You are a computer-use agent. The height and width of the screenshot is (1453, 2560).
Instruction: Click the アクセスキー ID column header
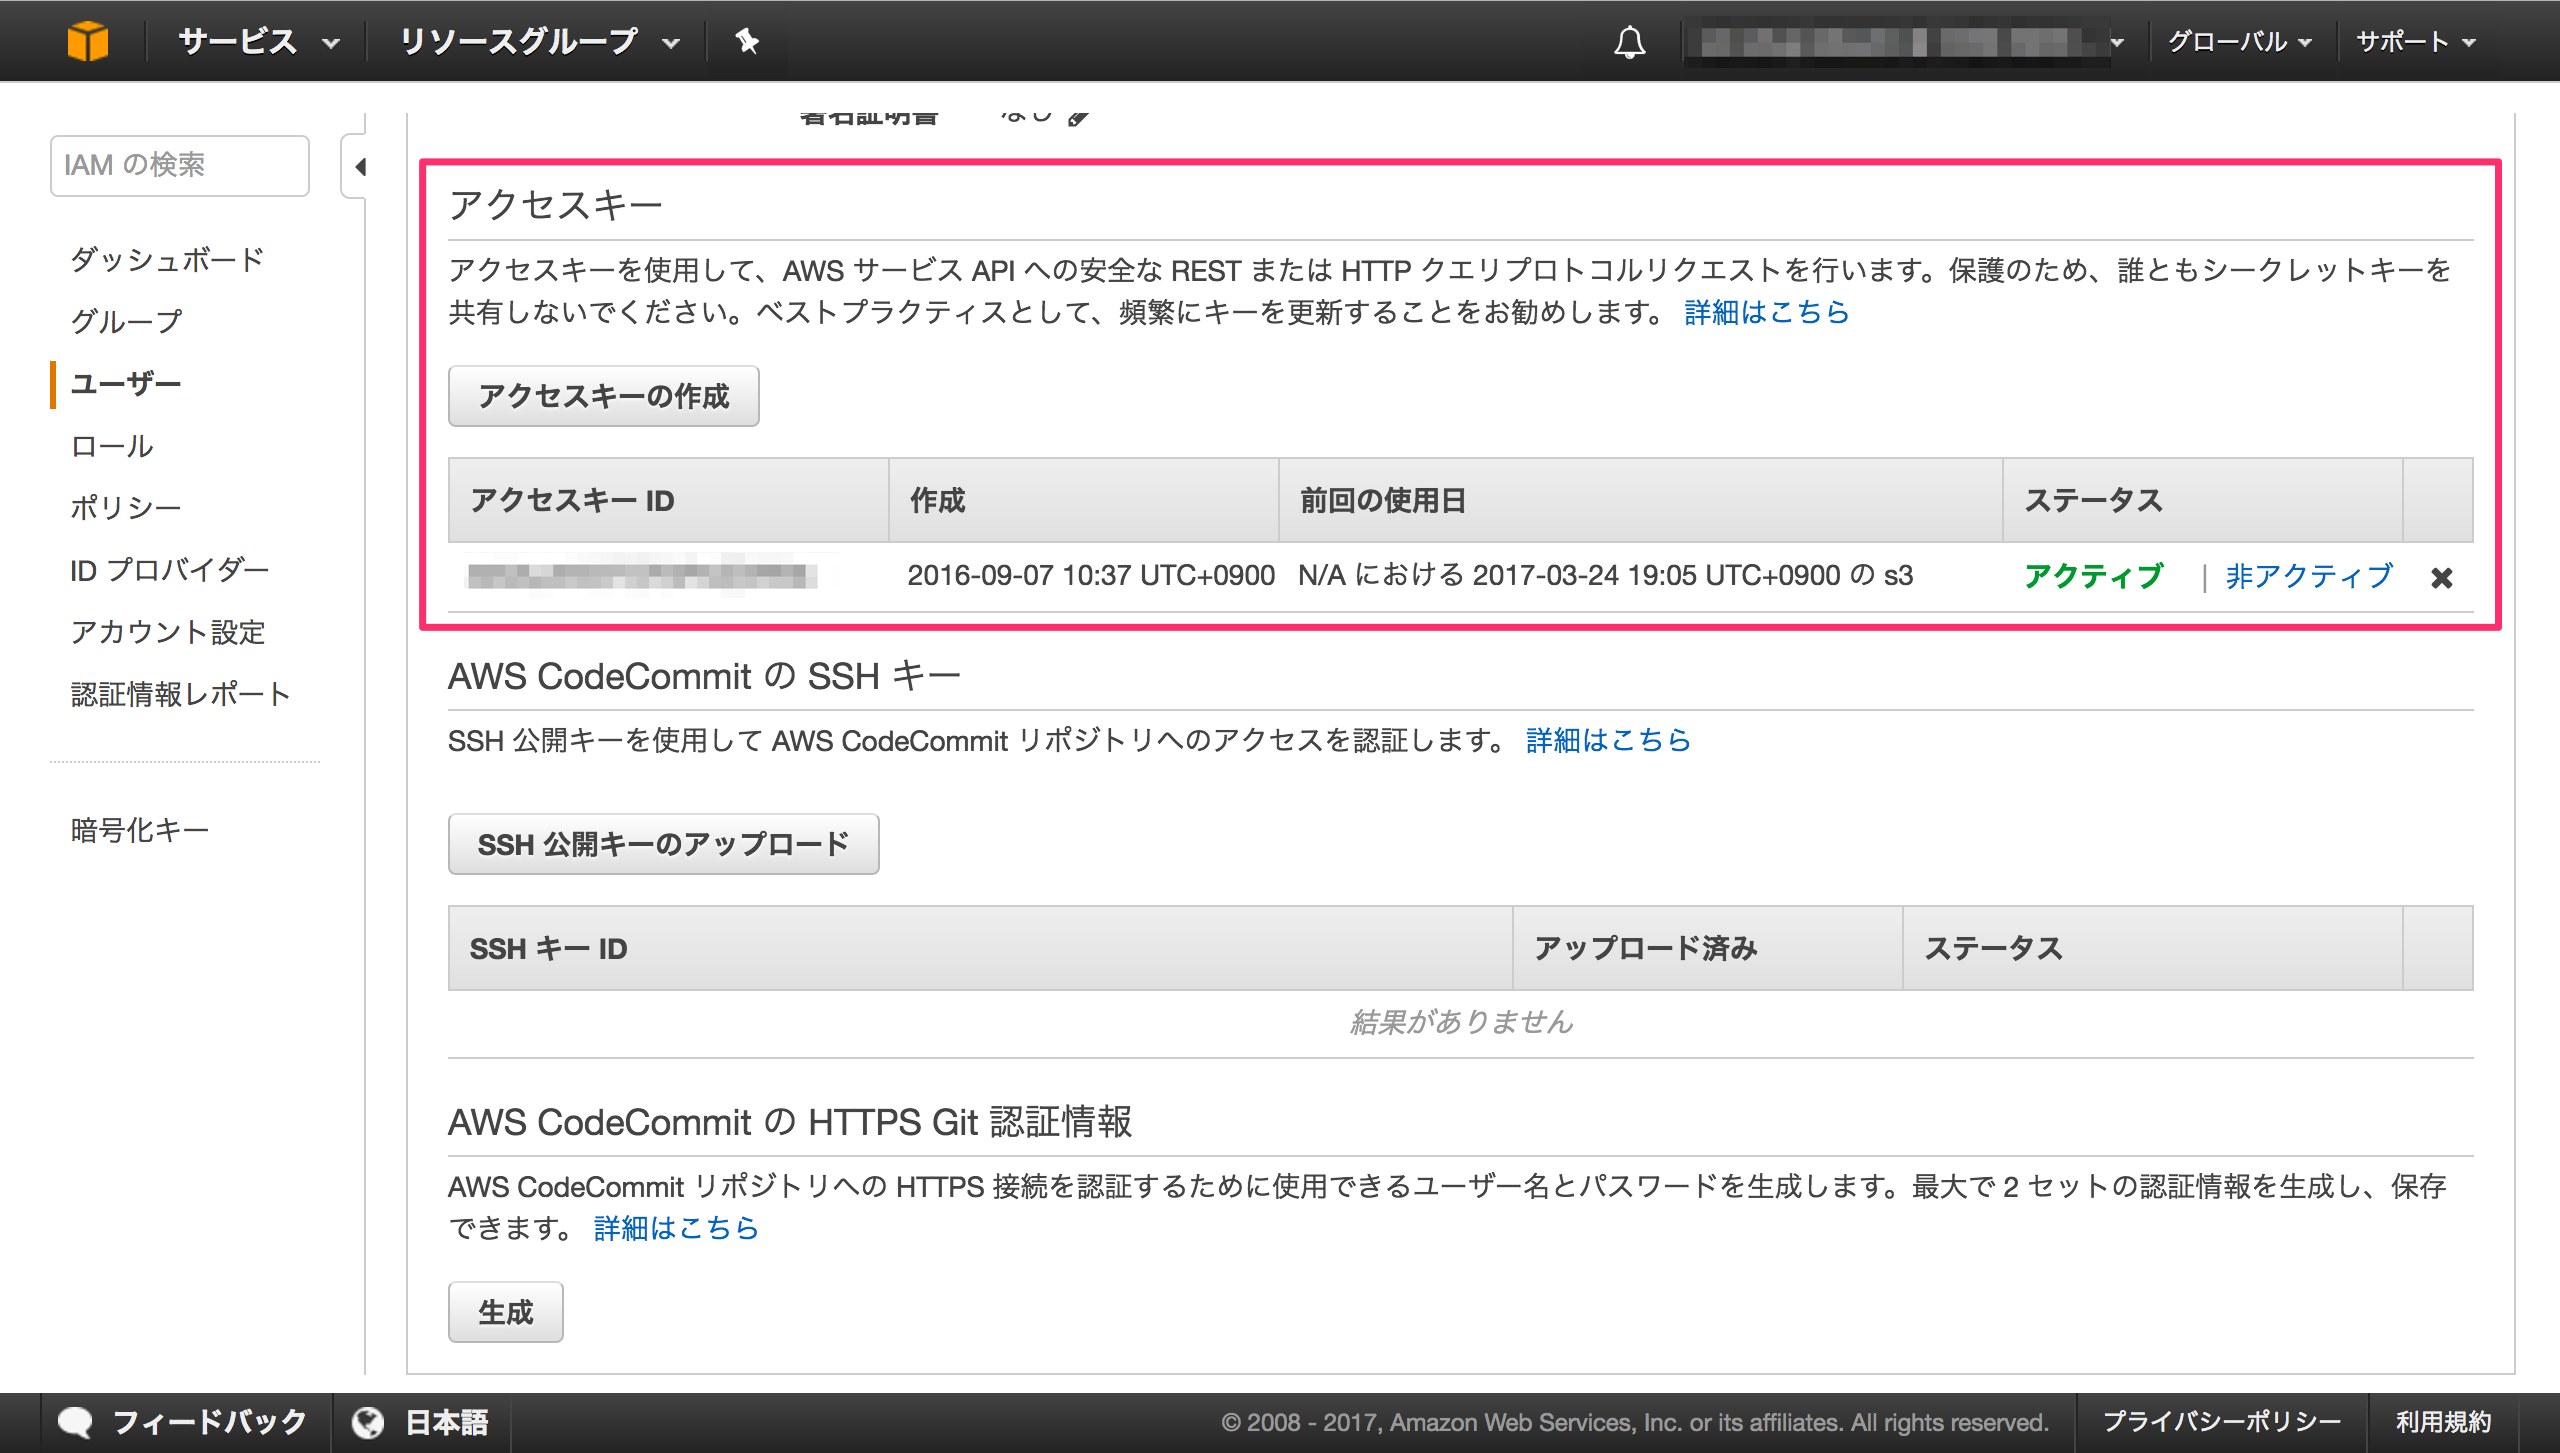point(668,500)
